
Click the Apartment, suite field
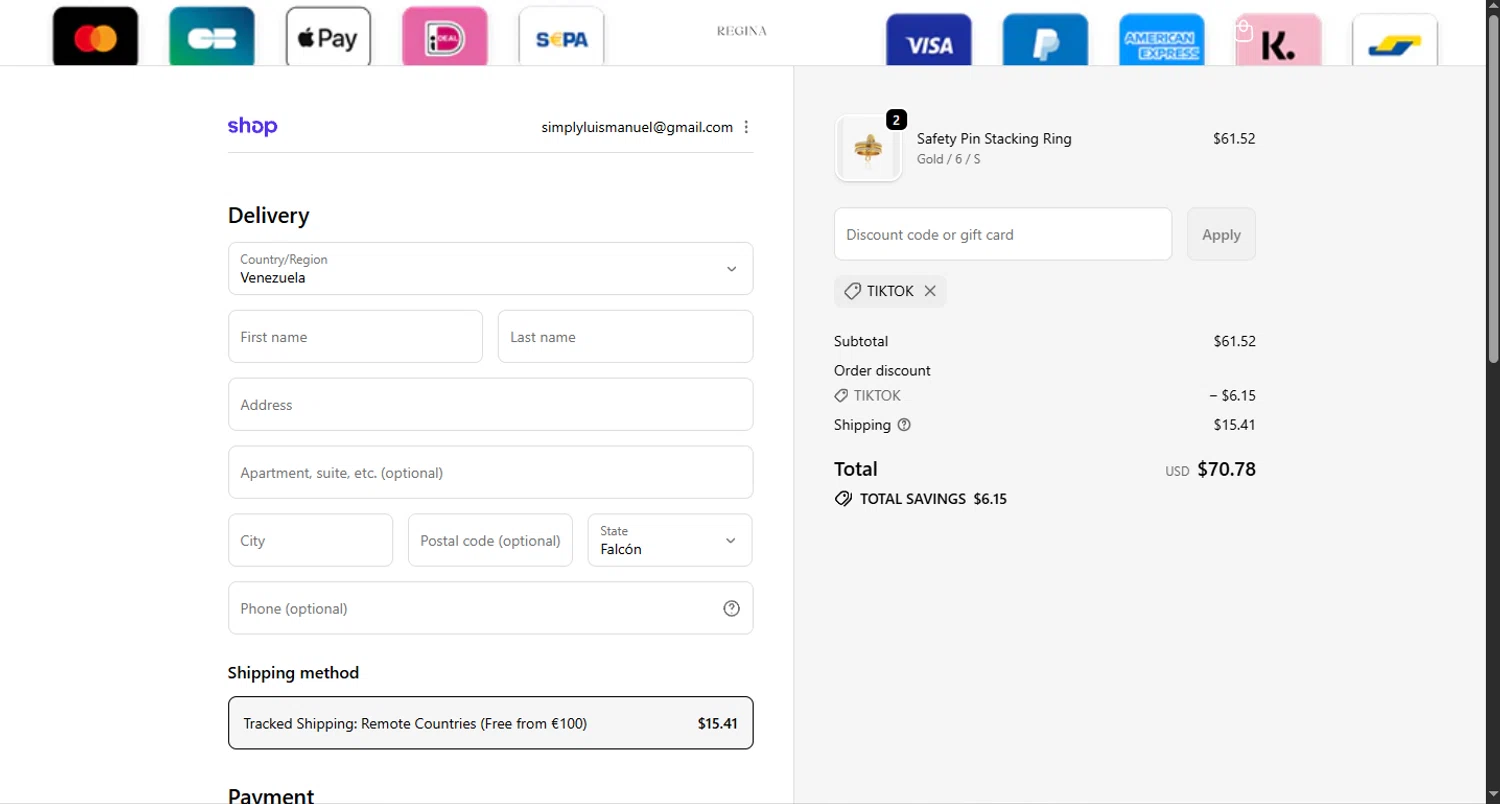coord(490,472)
